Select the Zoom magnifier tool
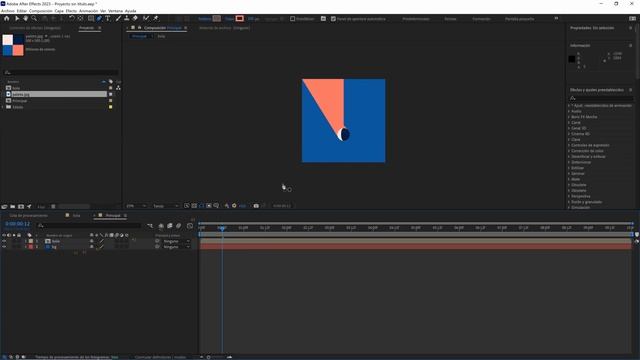The width and height of the screenshot is (640, 360). [x=34, y=18]
